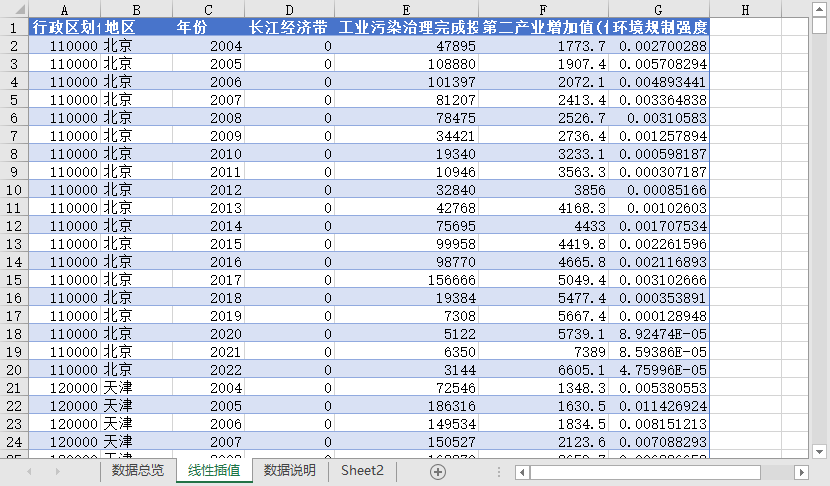Click 天津 cell in row 21
This screenshot has height=486, width=830.
(x=137, y=388)
